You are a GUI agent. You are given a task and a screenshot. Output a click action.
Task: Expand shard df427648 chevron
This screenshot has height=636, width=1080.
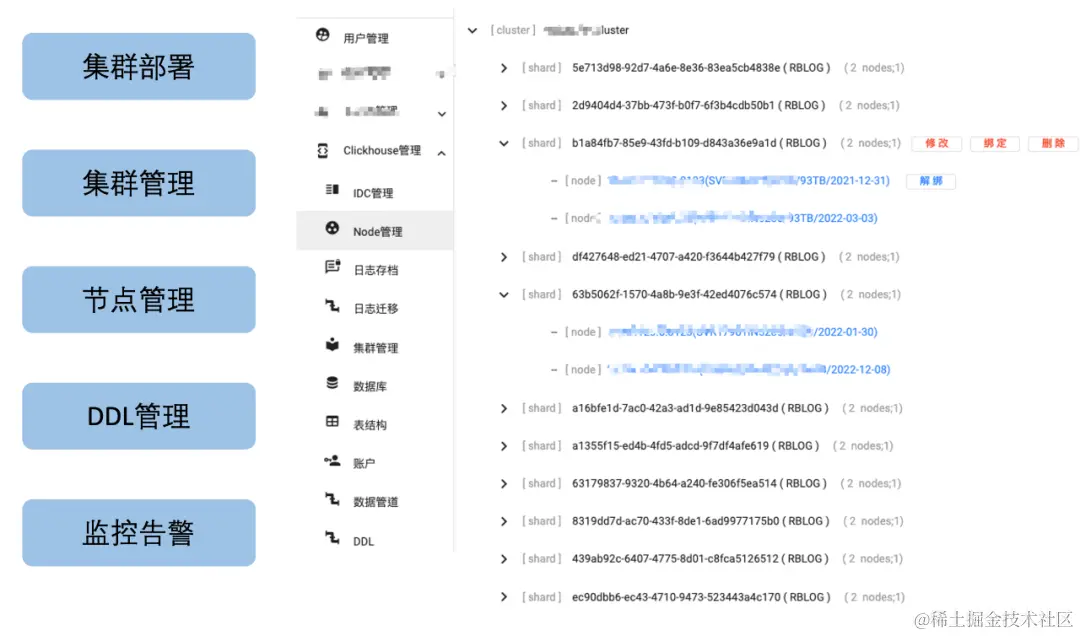pos(504,257)
